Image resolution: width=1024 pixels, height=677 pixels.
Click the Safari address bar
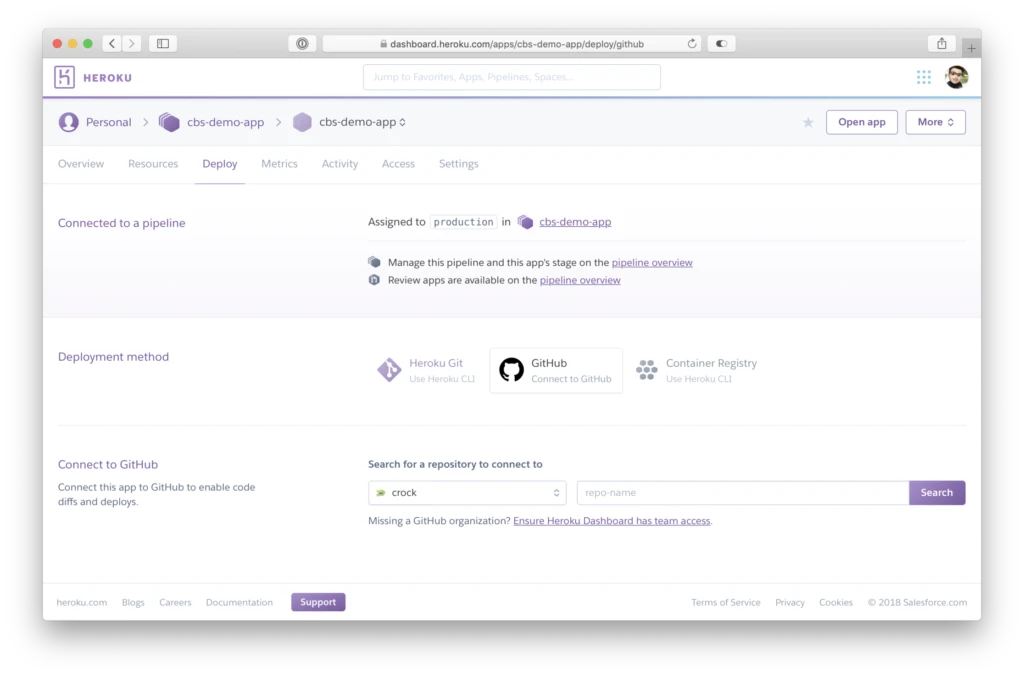point(512,44)
